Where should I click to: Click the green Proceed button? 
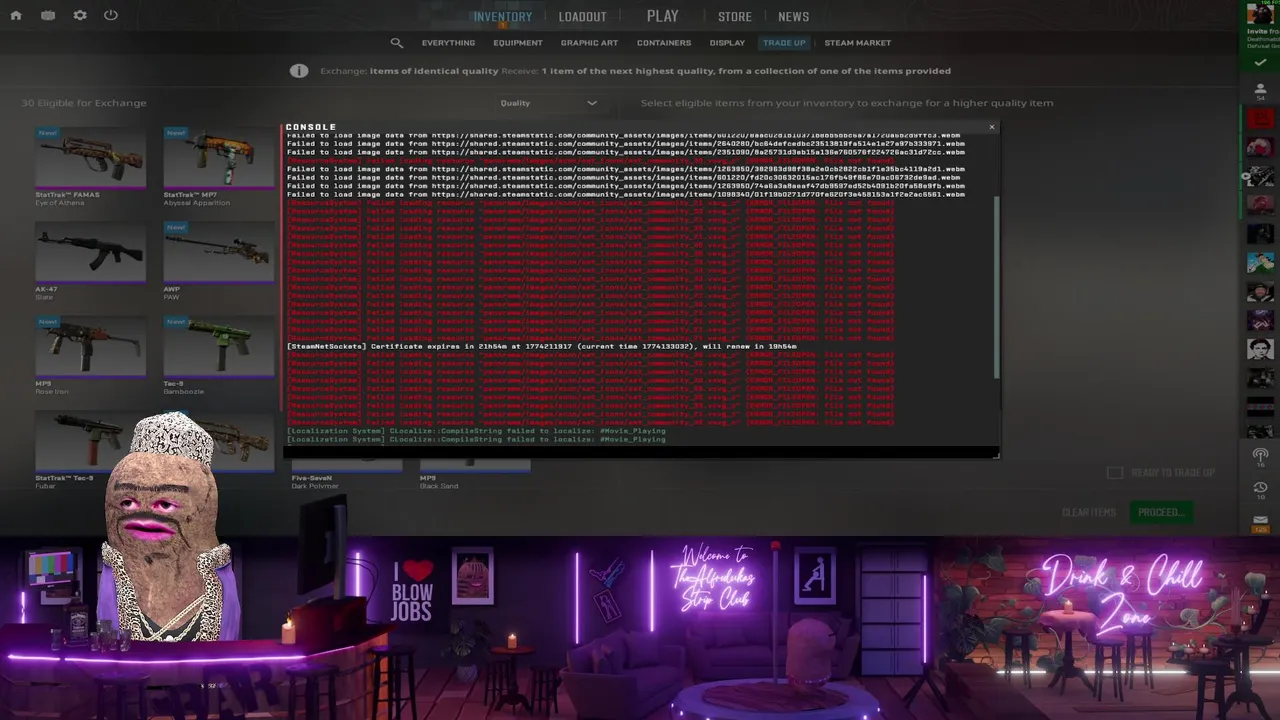tap(1160, 512)
